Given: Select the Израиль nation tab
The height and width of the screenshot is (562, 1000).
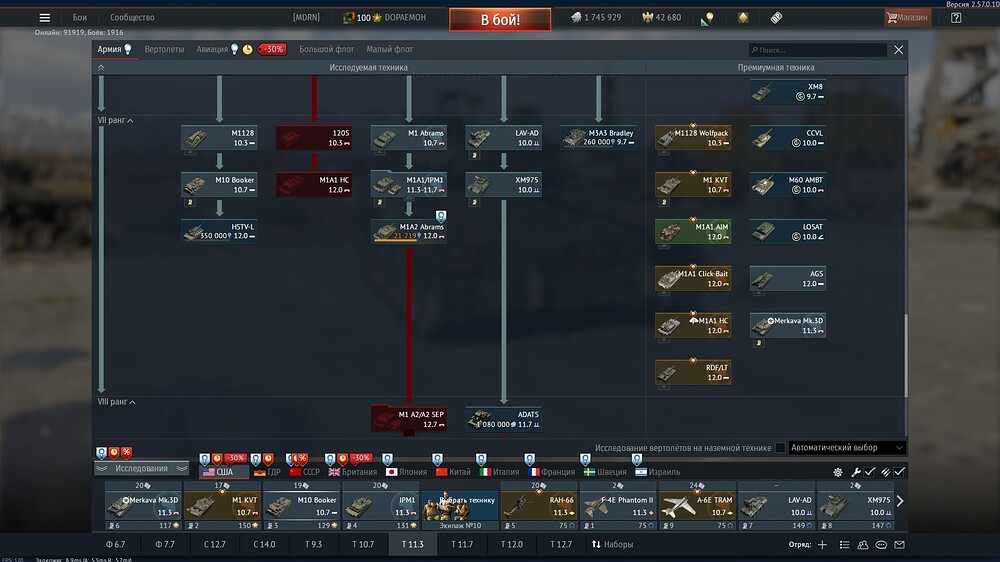Looking at the screenshot, I should pos(658,472).
